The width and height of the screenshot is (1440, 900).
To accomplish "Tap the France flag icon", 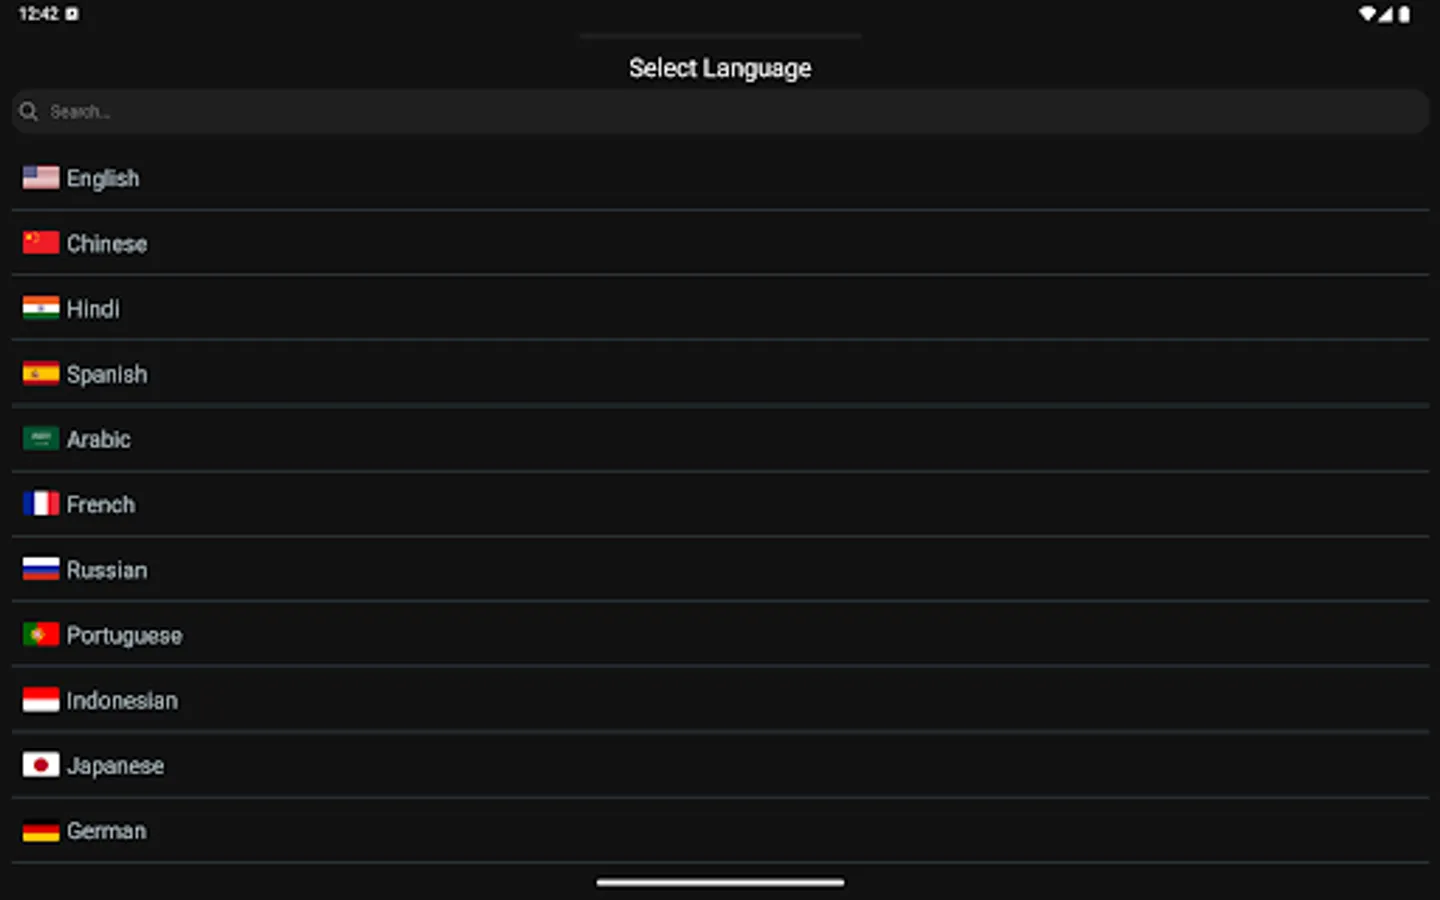I will 40,504.
